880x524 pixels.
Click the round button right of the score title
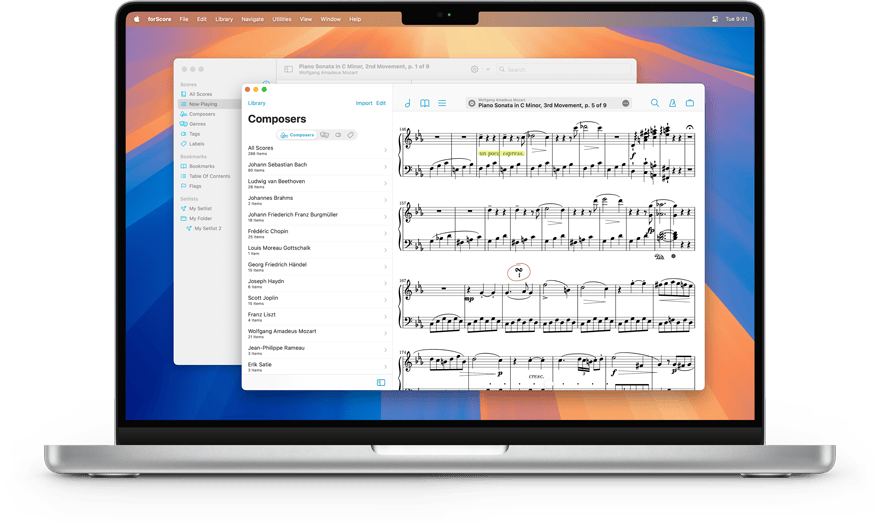[625, 103]
